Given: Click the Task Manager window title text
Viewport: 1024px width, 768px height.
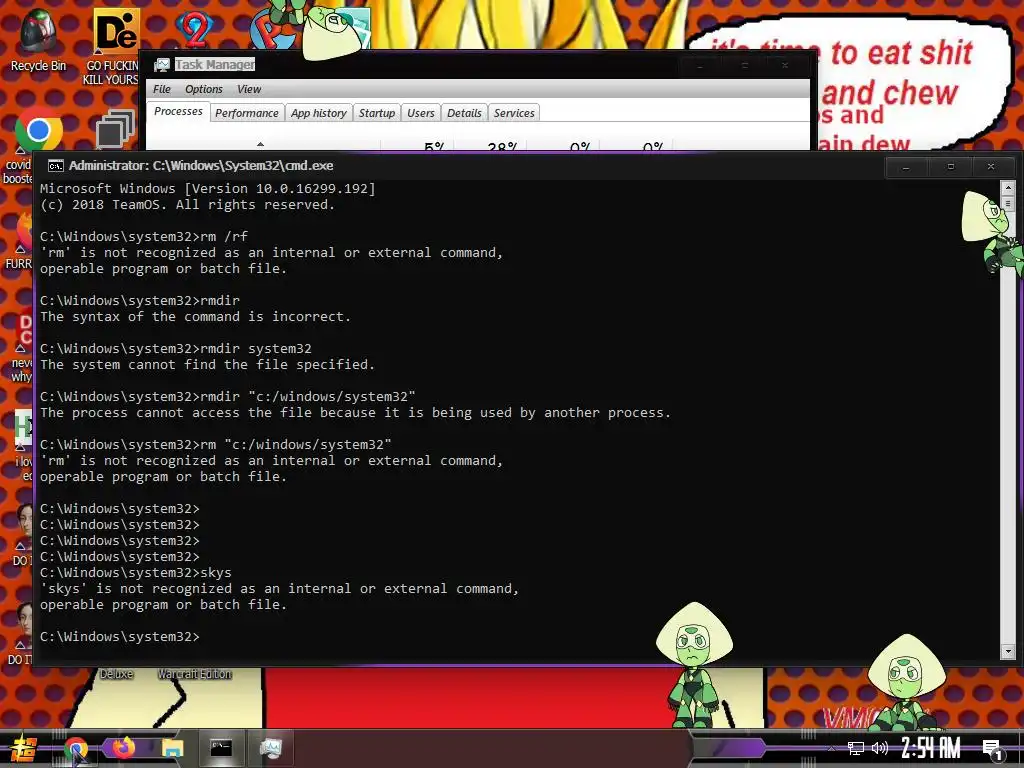Looking at the screenshot, I should point(215,65).
